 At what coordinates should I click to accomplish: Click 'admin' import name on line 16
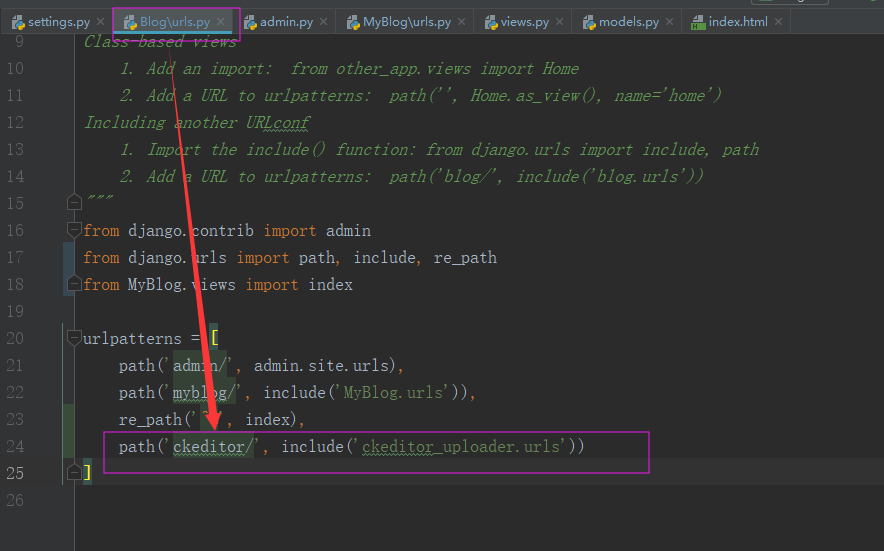[348, 231]
